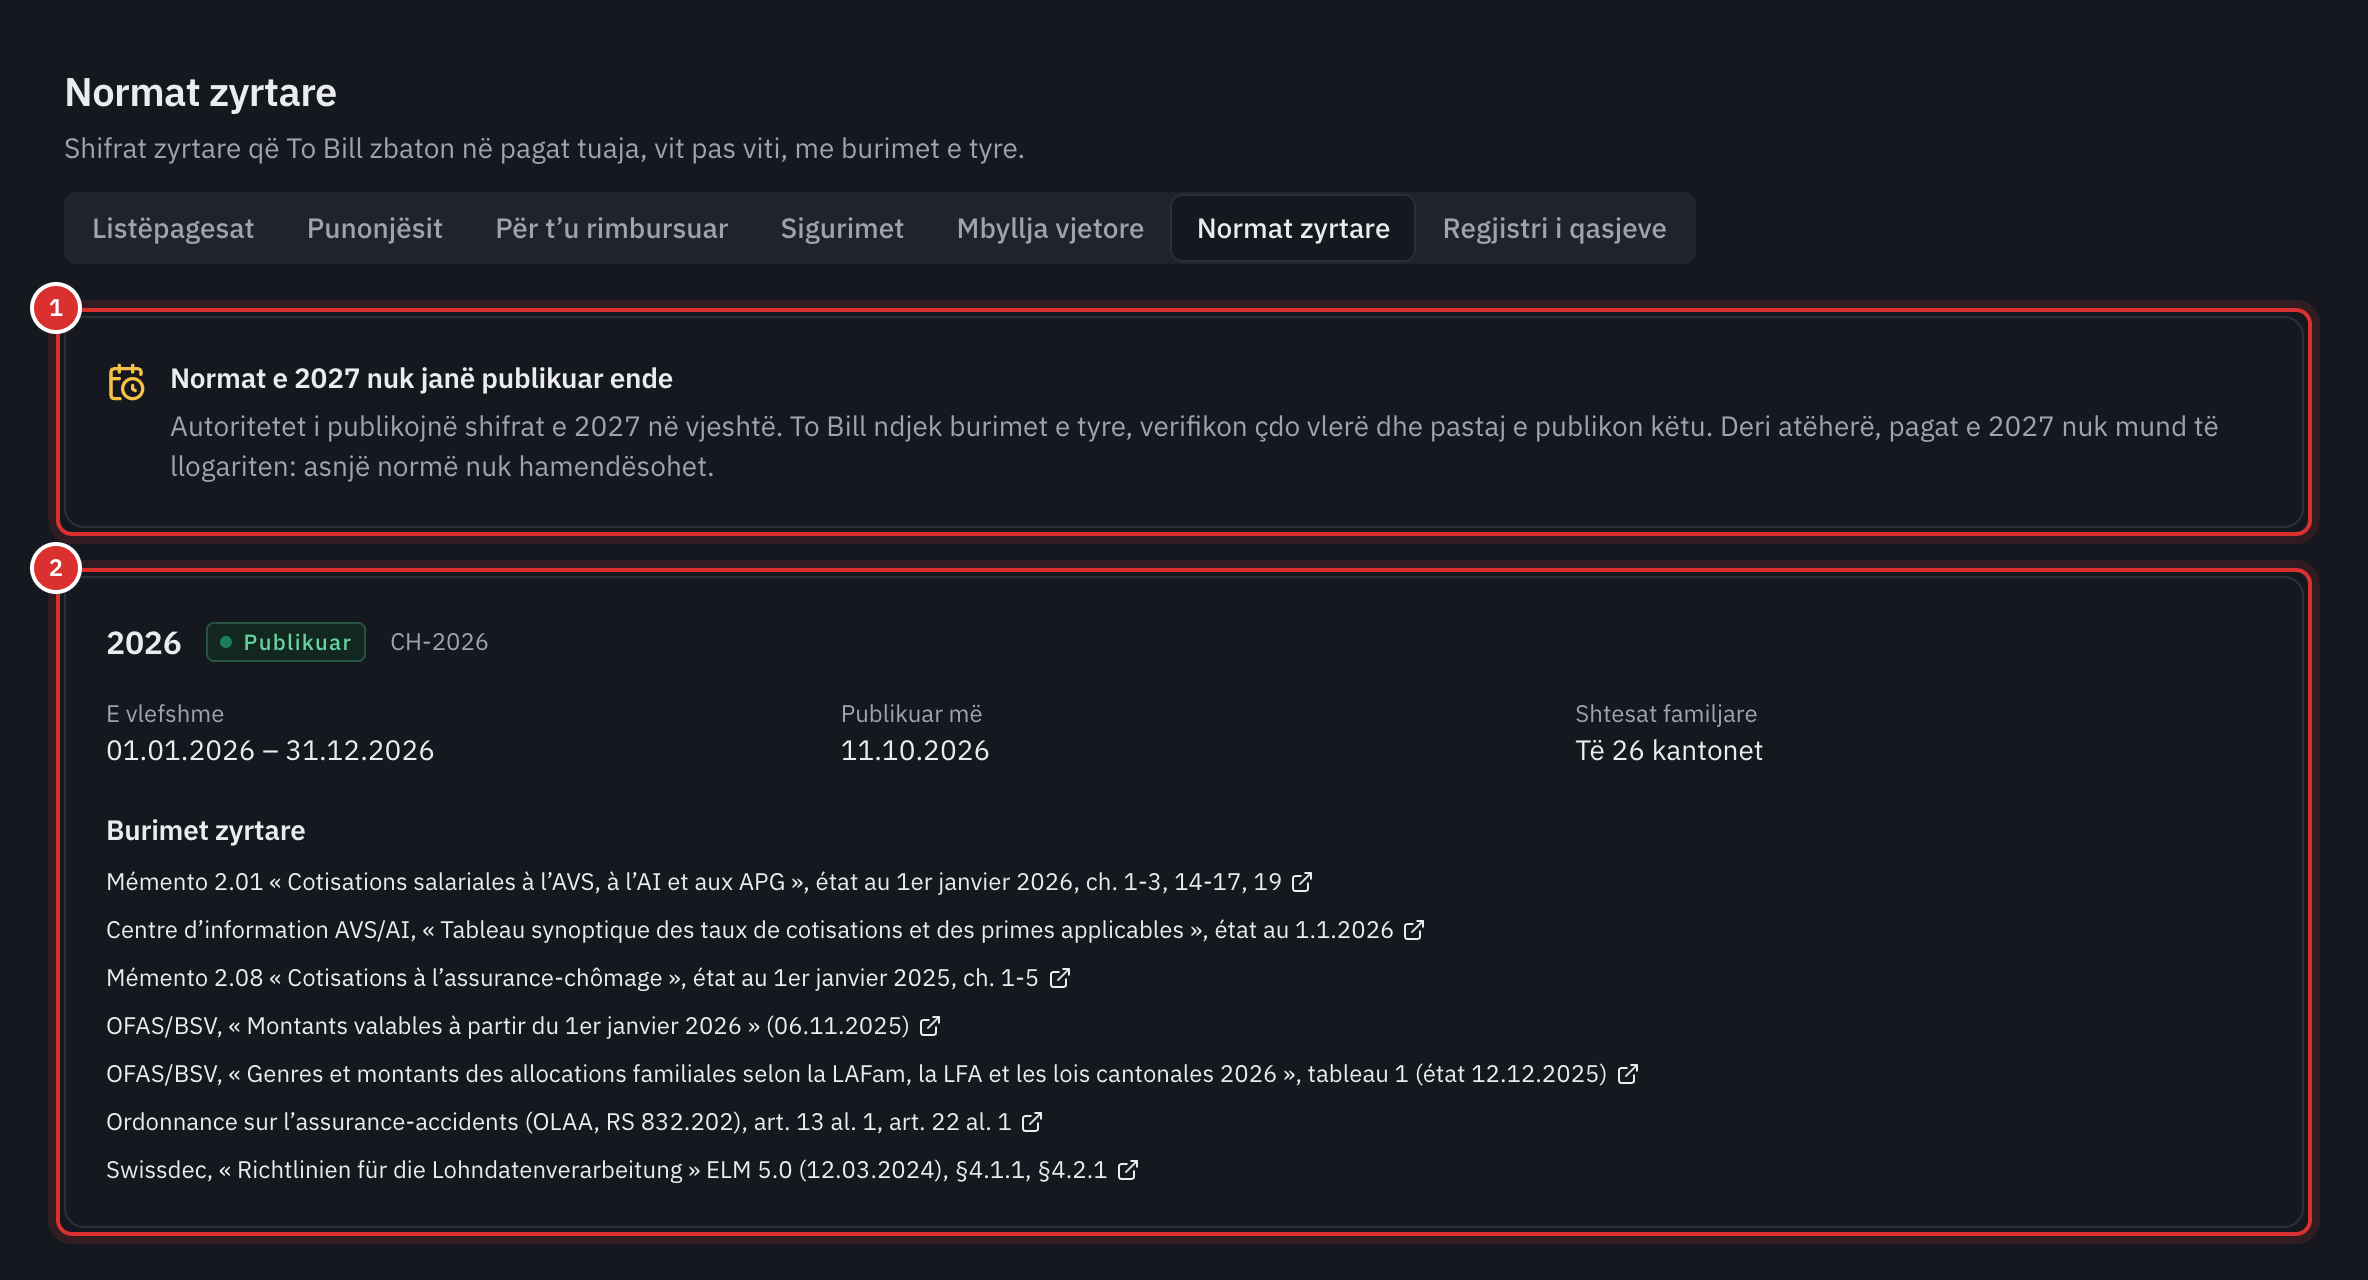Select the Për t'u rimbursuar tab
Screen dimensions: 2368x1280
click(x=612, y=228)
